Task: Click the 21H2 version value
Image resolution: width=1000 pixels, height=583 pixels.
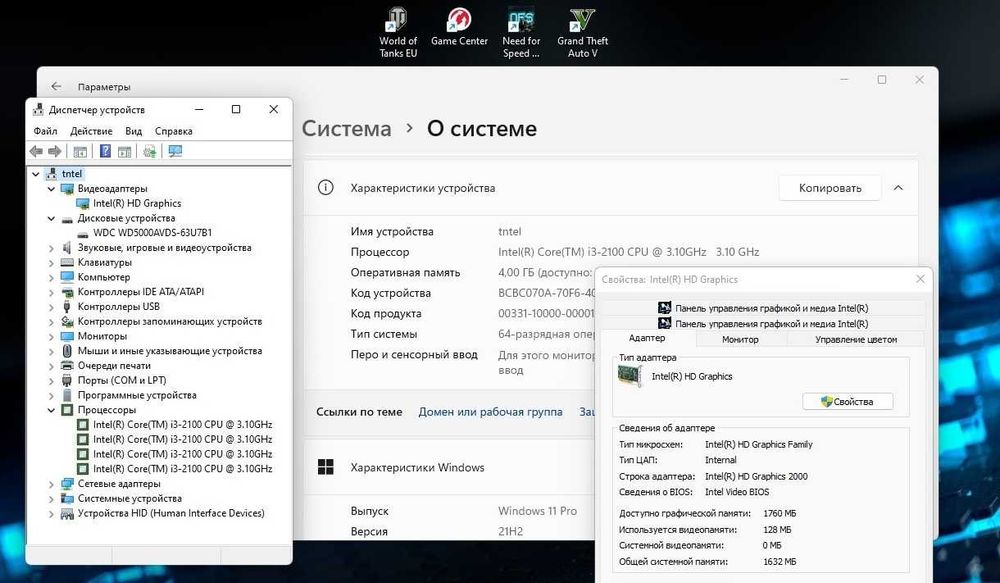Action: (510, 531)
